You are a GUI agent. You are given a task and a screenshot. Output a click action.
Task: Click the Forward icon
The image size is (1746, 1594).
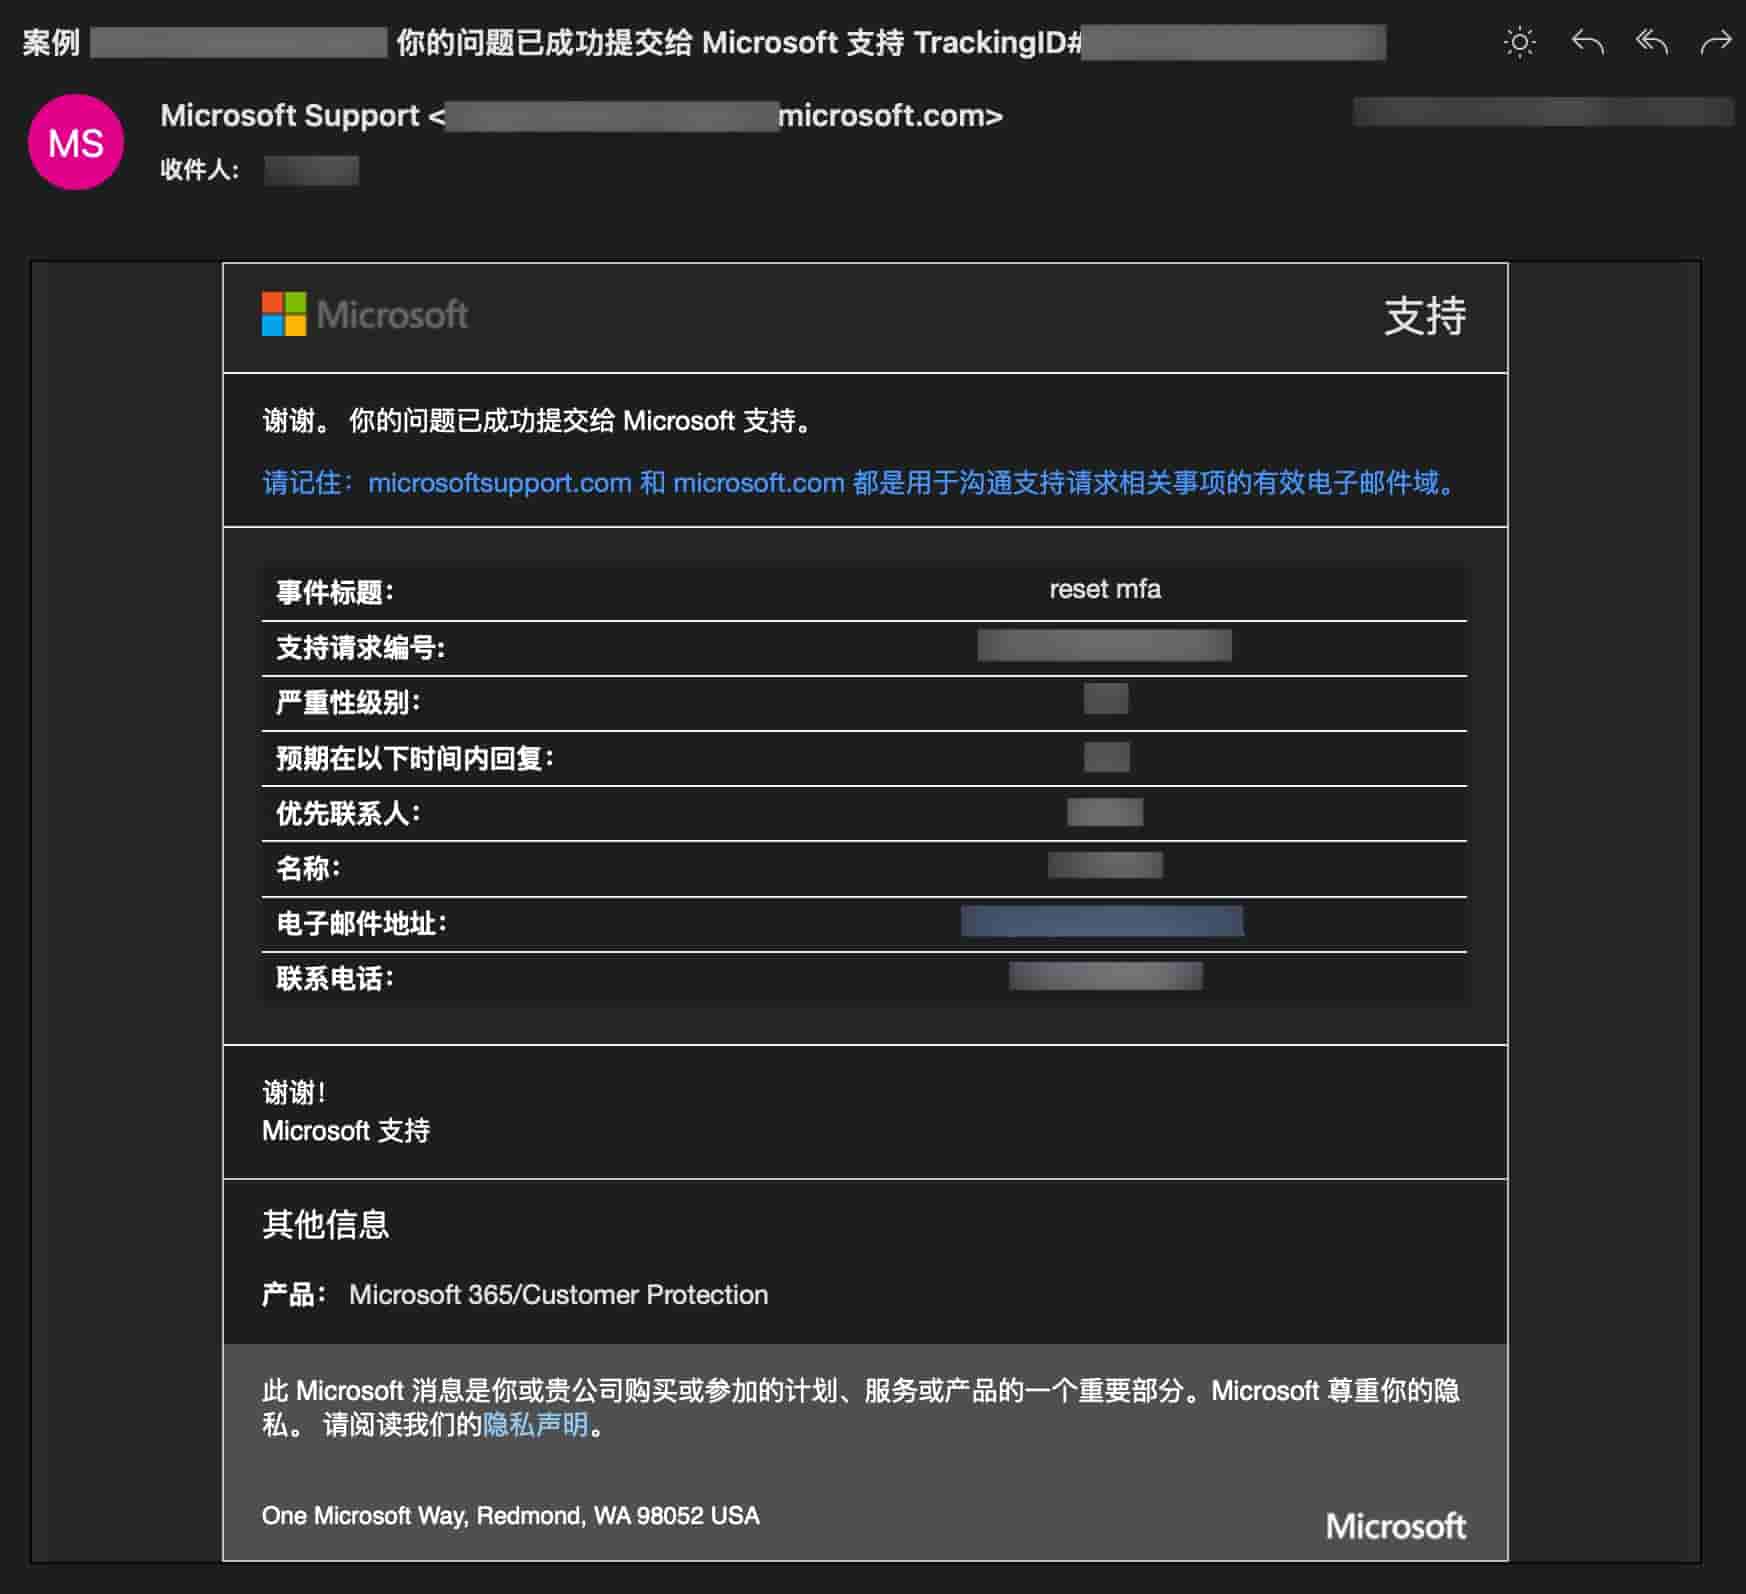click(1714, 42)
